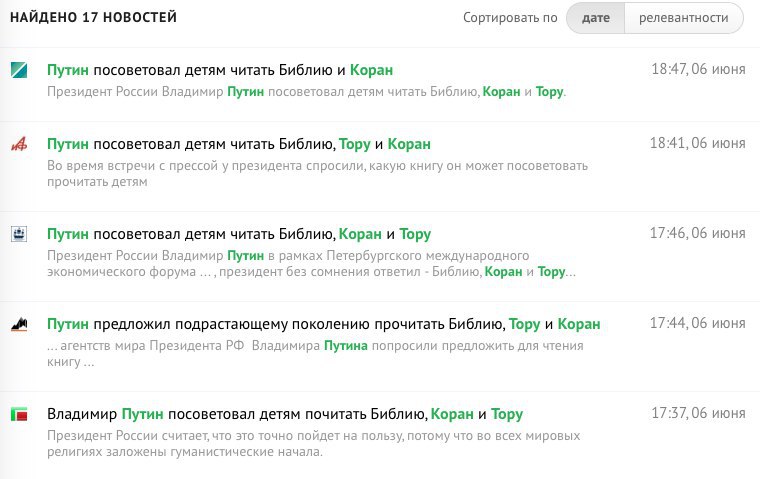760x479 pixels.
Task: Click timestamp "17:46, 06 июня"
Action: (697, 234)
